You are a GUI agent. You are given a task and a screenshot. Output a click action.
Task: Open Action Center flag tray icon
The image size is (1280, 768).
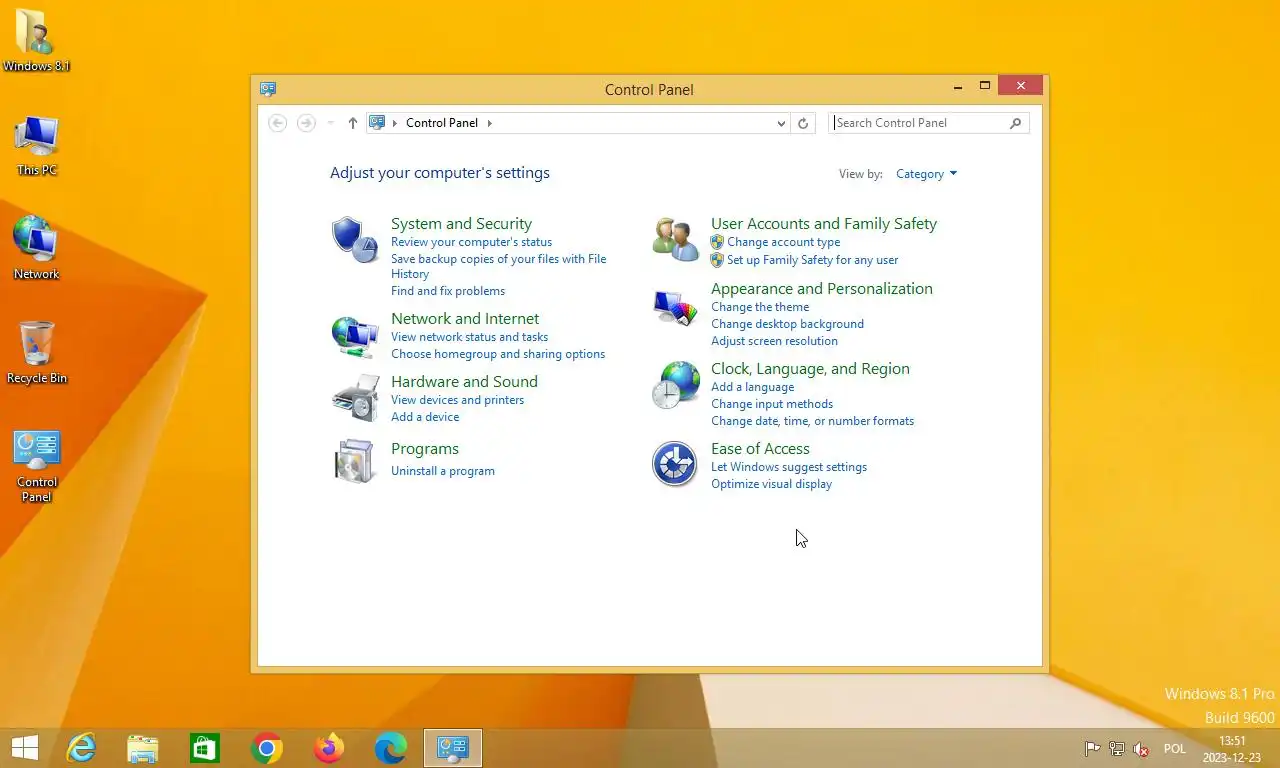pyautogui.click(x=1093, y=749)
